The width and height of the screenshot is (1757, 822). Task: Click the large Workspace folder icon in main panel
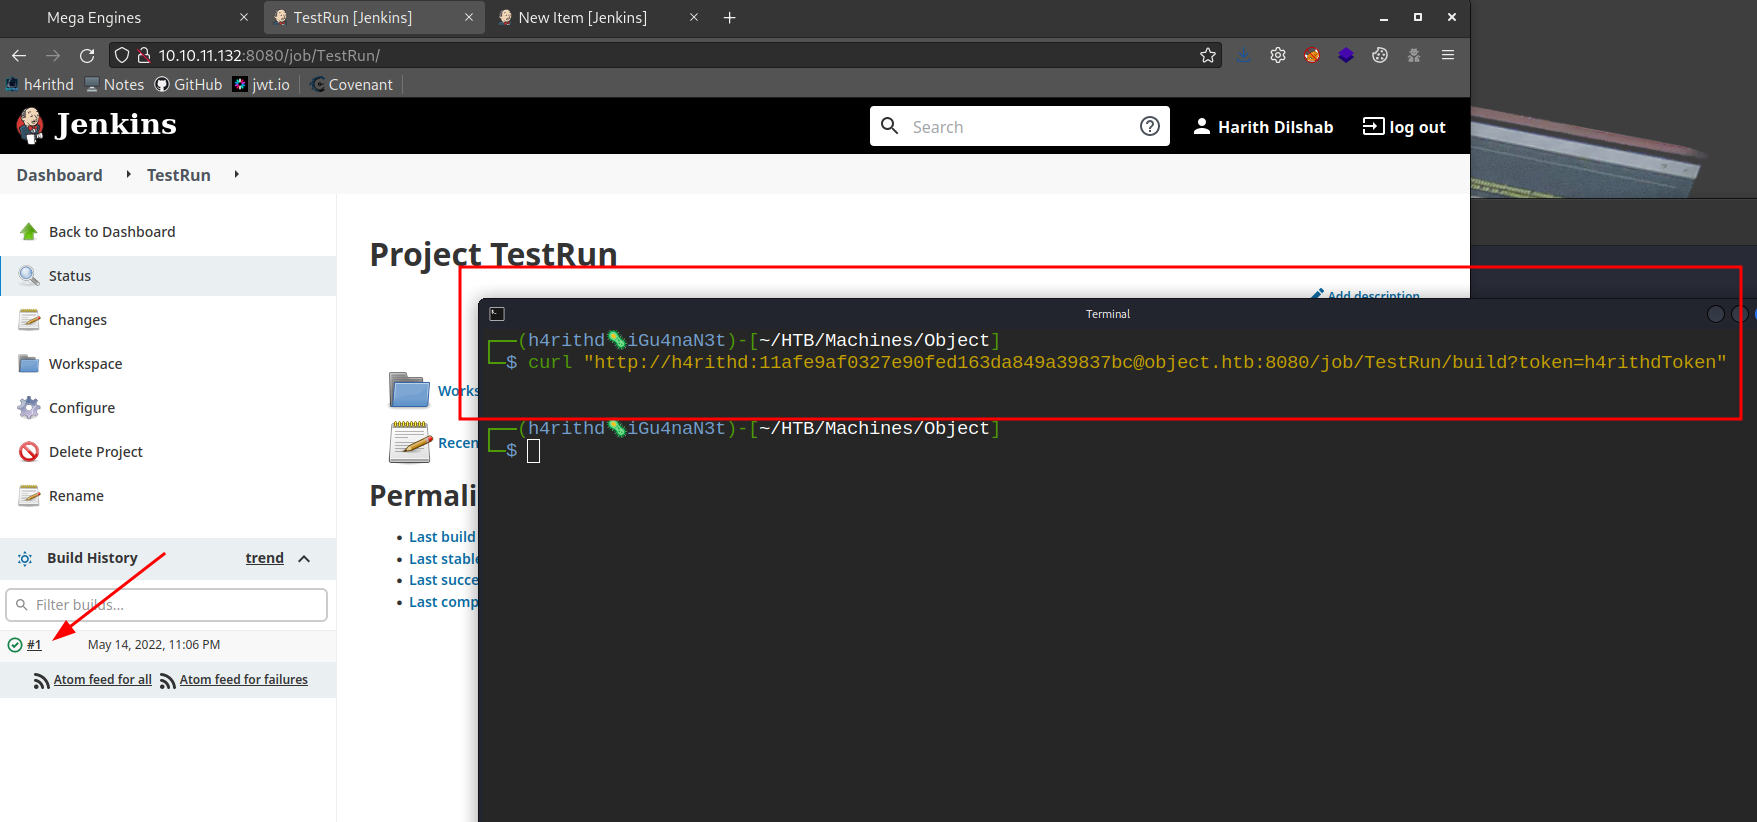click(410, 390)
